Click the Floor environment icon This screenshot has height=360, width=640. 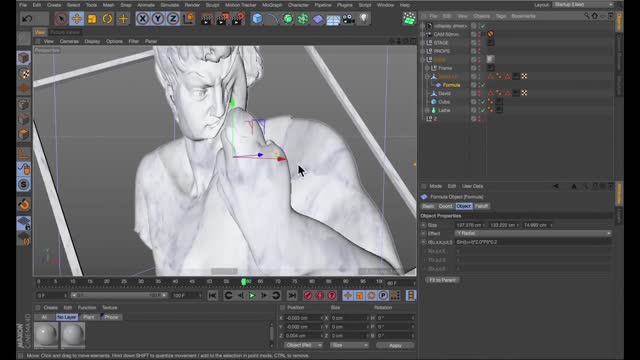coord(333,19)
